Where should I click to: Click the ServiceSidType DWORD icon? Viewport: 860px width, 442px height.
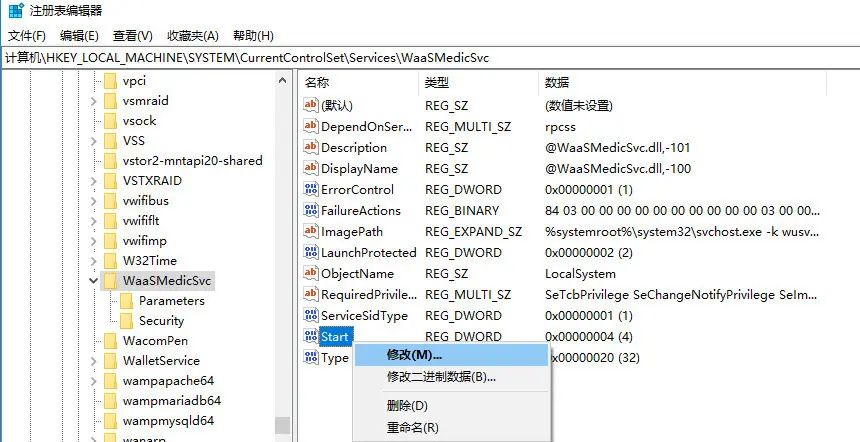pyautogui.click(x=310, y=315)
